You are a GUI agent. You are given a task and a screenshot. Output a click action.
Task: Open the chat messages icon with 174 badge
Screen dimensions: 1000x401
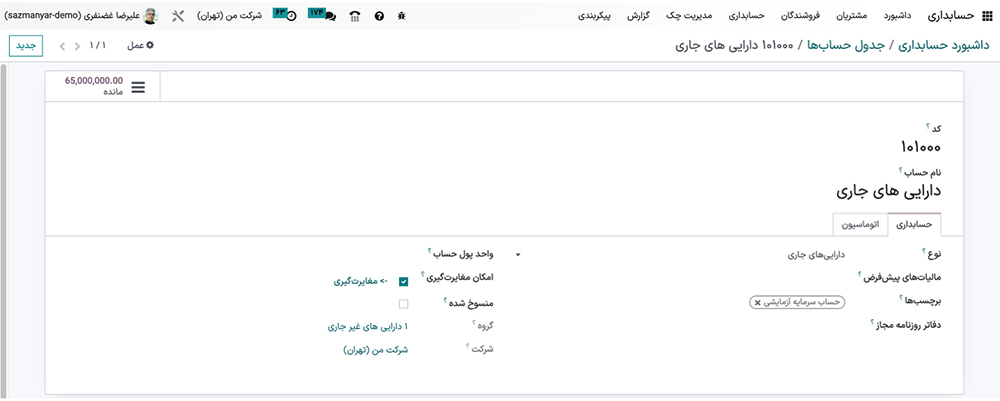(x=325, y=16)
